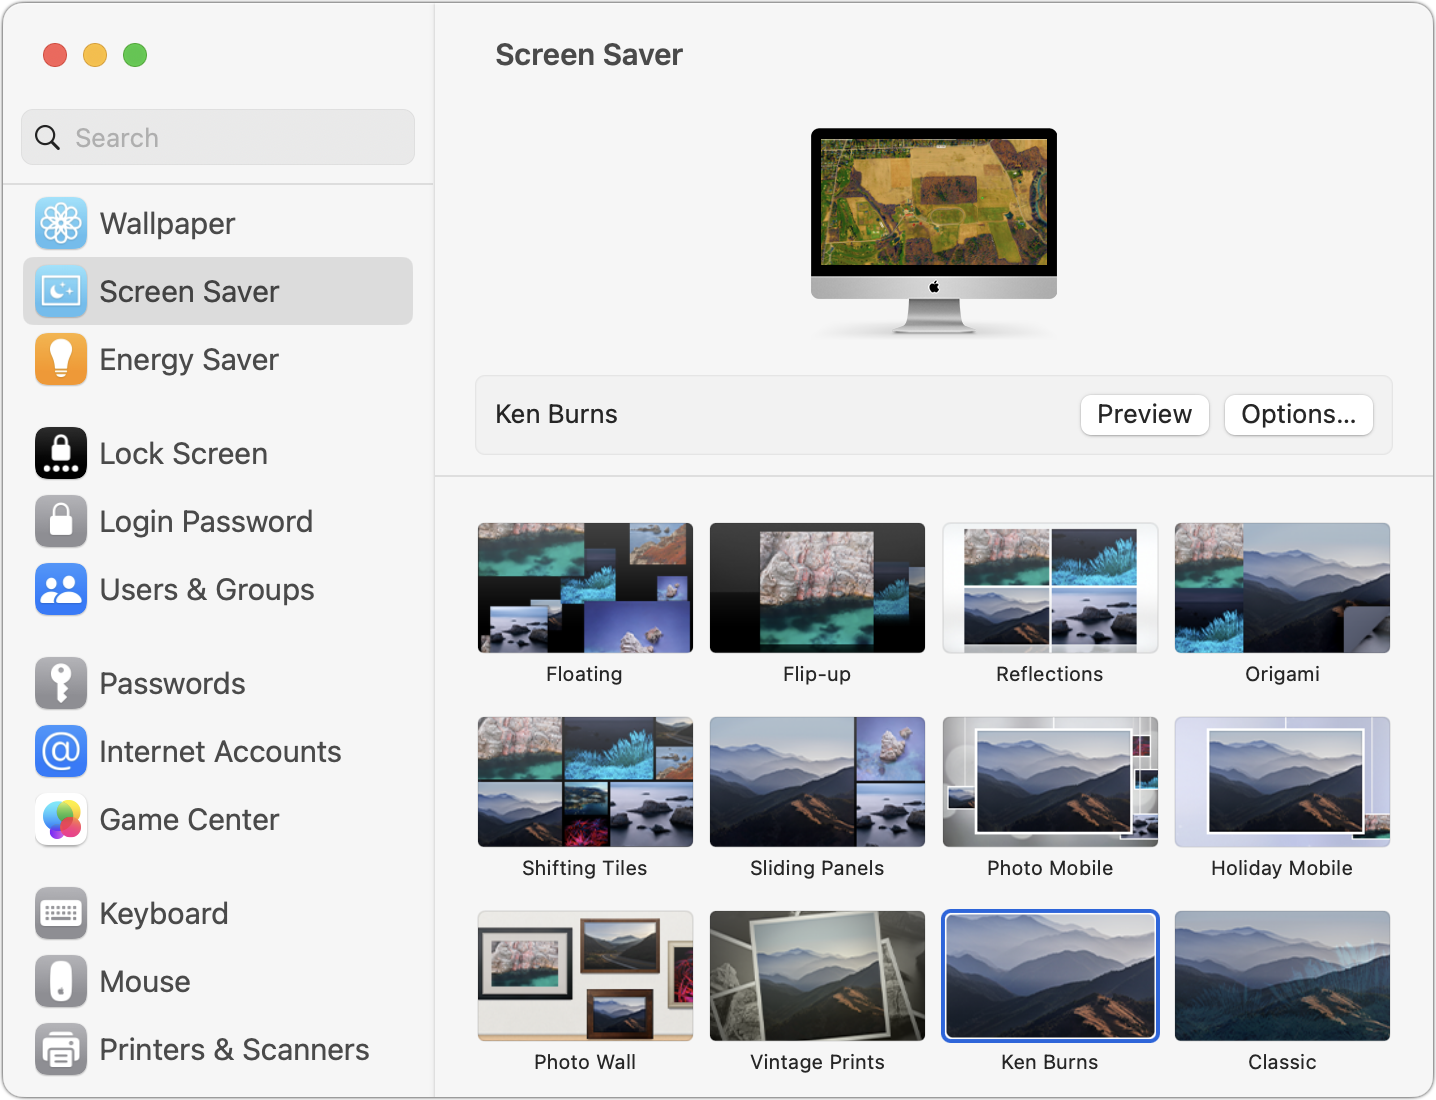Viewport: 1436px width, 1100px height.
Task: Minimize the window with yellow button
Action: pyautogui.click(x=95, y=55)
